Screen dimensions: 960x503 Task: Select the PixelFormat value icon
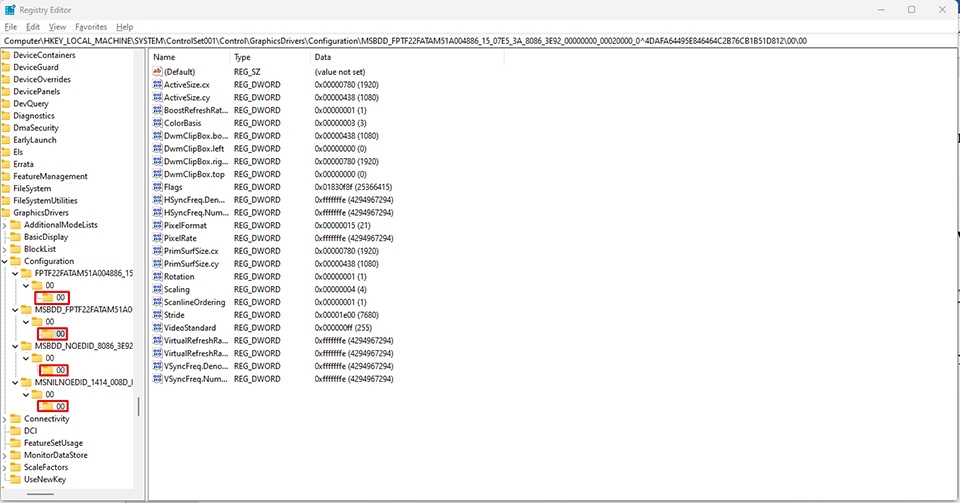[x=157, y=225]
